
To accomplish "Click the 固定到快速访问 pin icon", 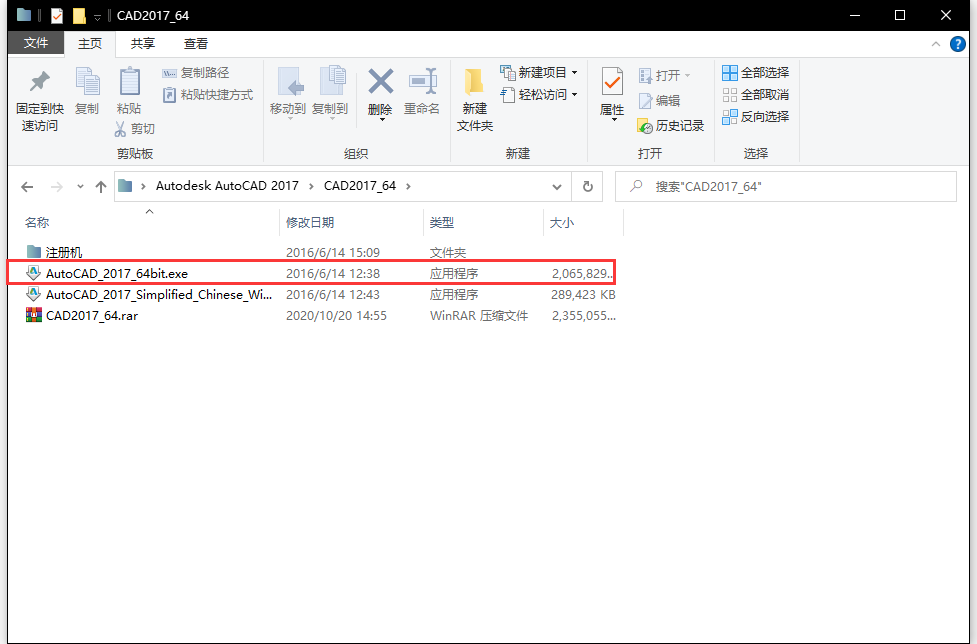I will [39, 82].
